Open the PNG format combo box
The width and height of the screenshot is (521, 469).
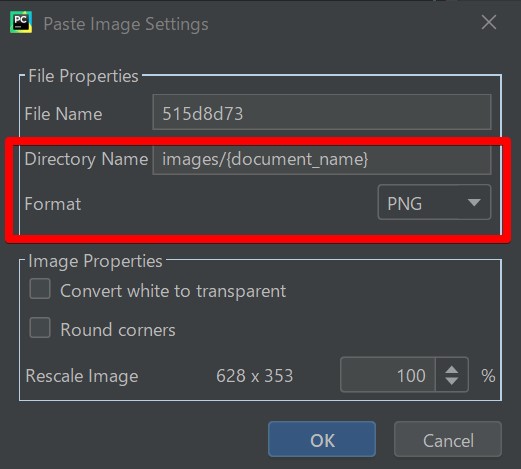(434, 202)
